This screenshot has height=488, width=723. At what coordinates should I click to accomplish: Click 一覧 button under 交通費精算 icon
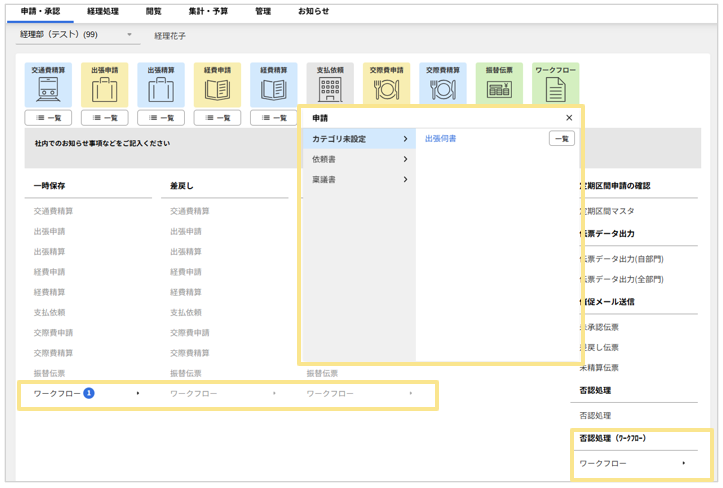(48, 118)
